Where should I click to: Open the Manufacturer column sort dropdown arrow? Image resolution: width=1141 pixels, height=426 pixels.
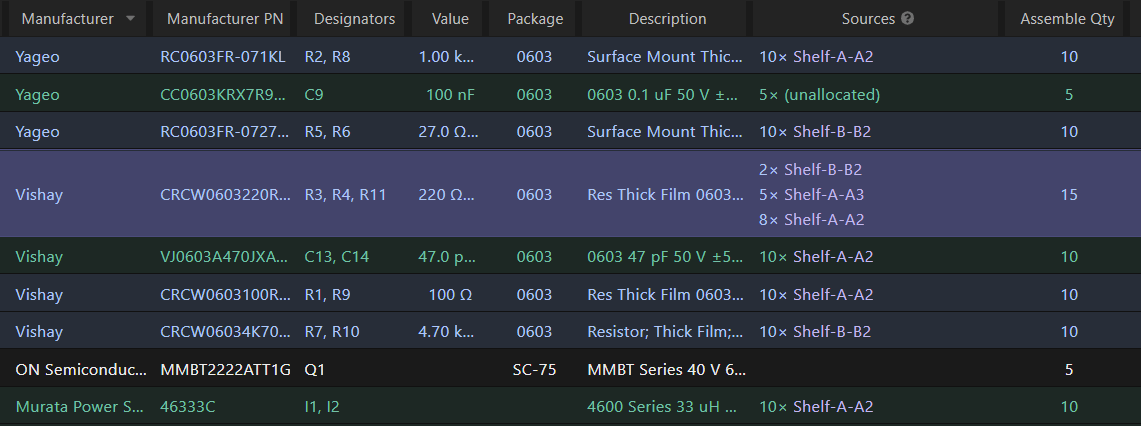coord(130,19)
